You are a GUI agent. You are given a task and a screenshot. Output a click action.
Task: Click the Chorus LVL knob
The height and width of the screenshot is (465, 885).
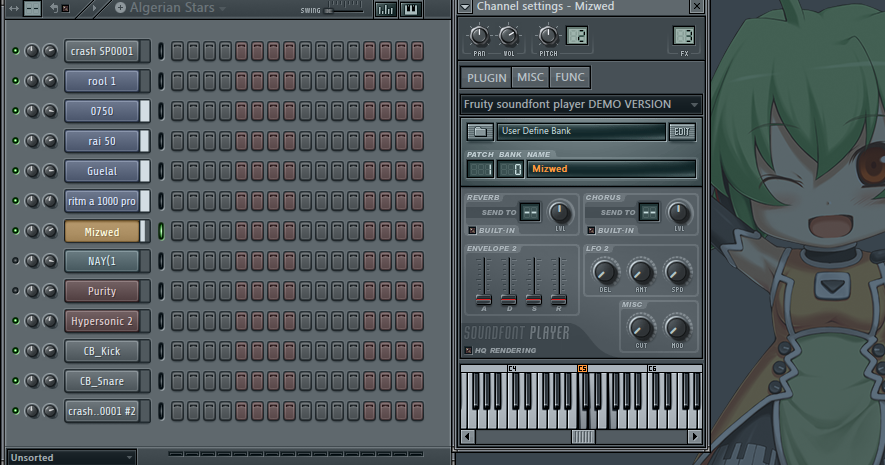coord(678,213)
